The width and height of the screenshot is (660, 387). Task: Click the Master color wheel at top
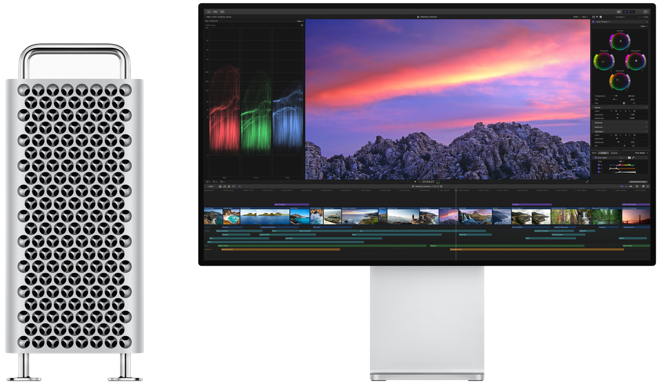tap(620, 41)
